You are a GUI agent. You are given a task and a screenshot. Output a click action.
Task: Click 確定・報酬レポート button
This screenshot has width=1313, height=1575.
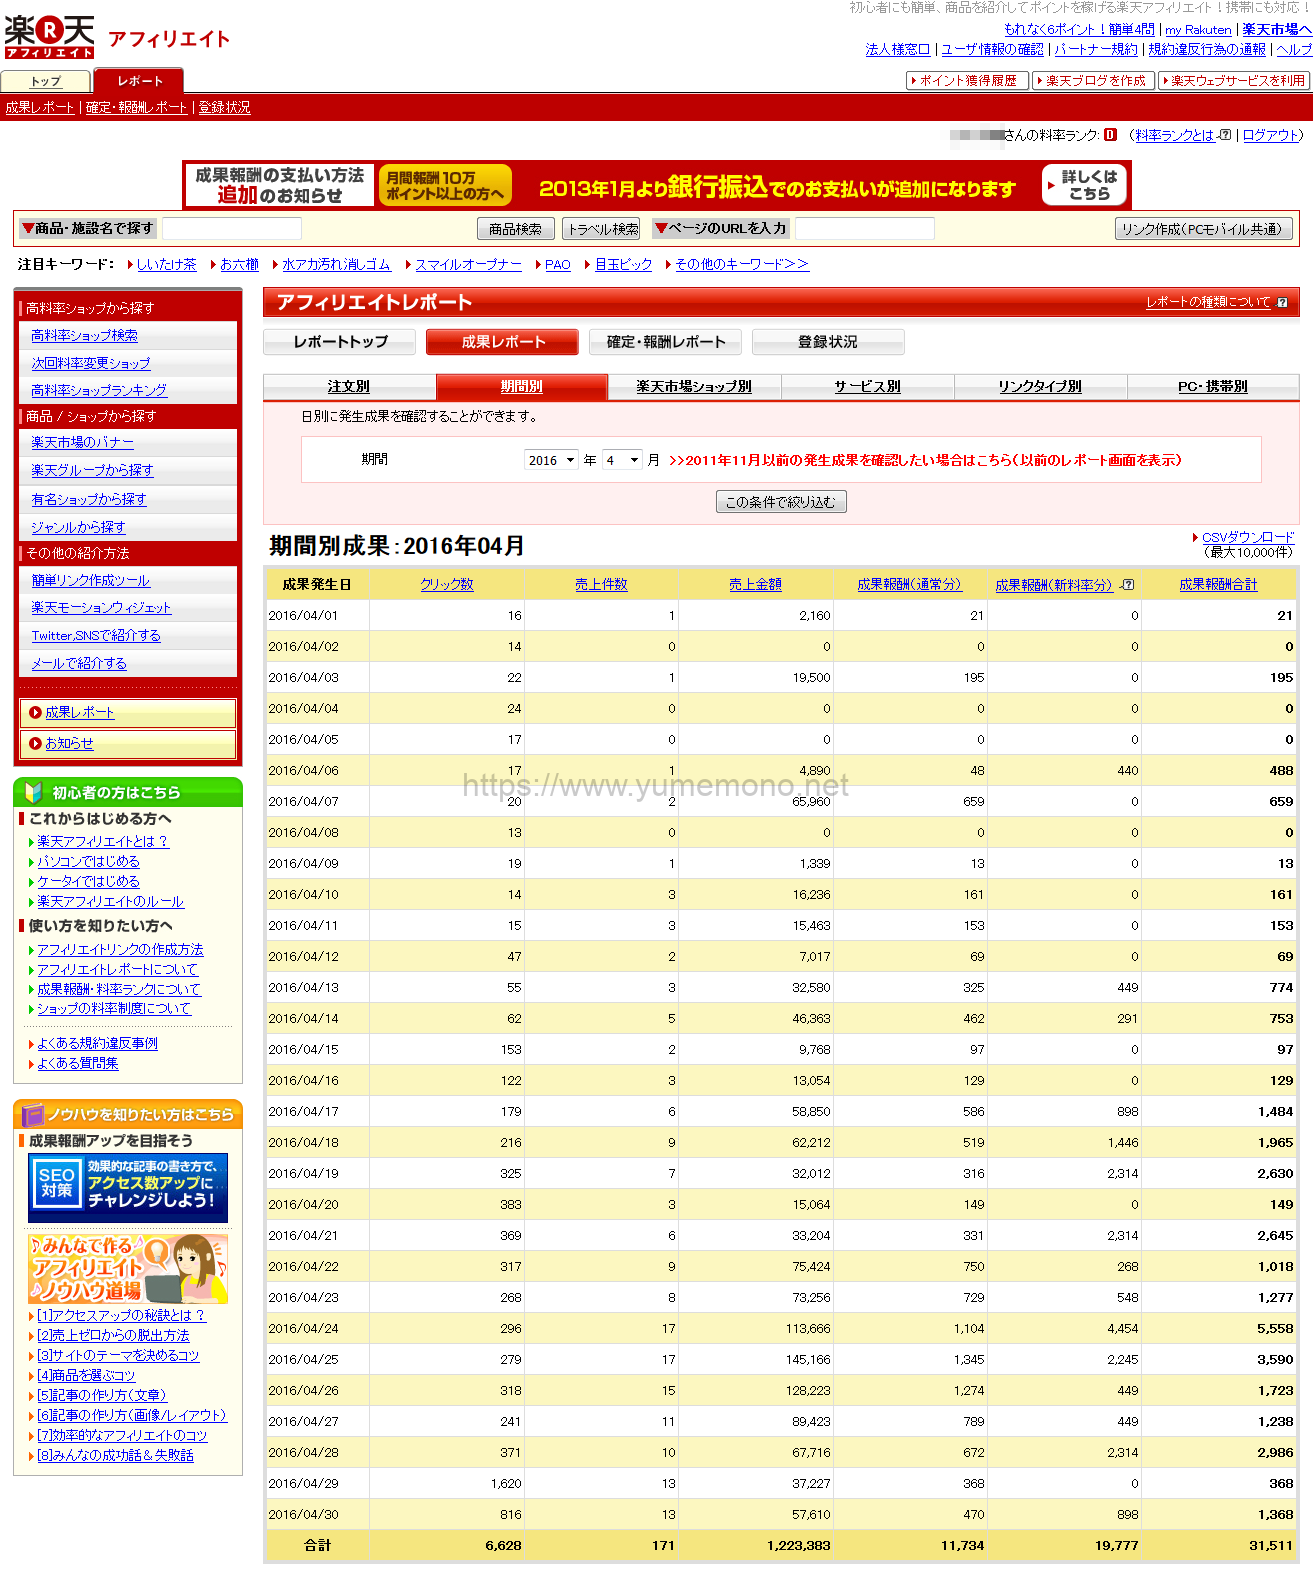click(x=665, y=342)
